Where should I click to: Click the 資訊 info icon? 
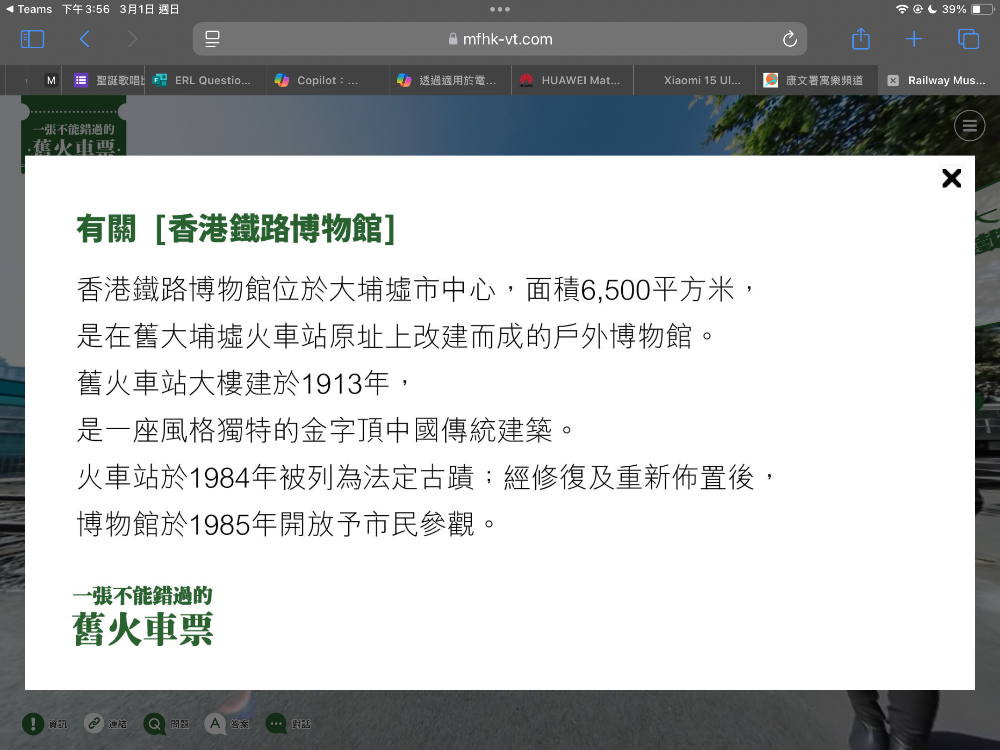coord(33,723)
